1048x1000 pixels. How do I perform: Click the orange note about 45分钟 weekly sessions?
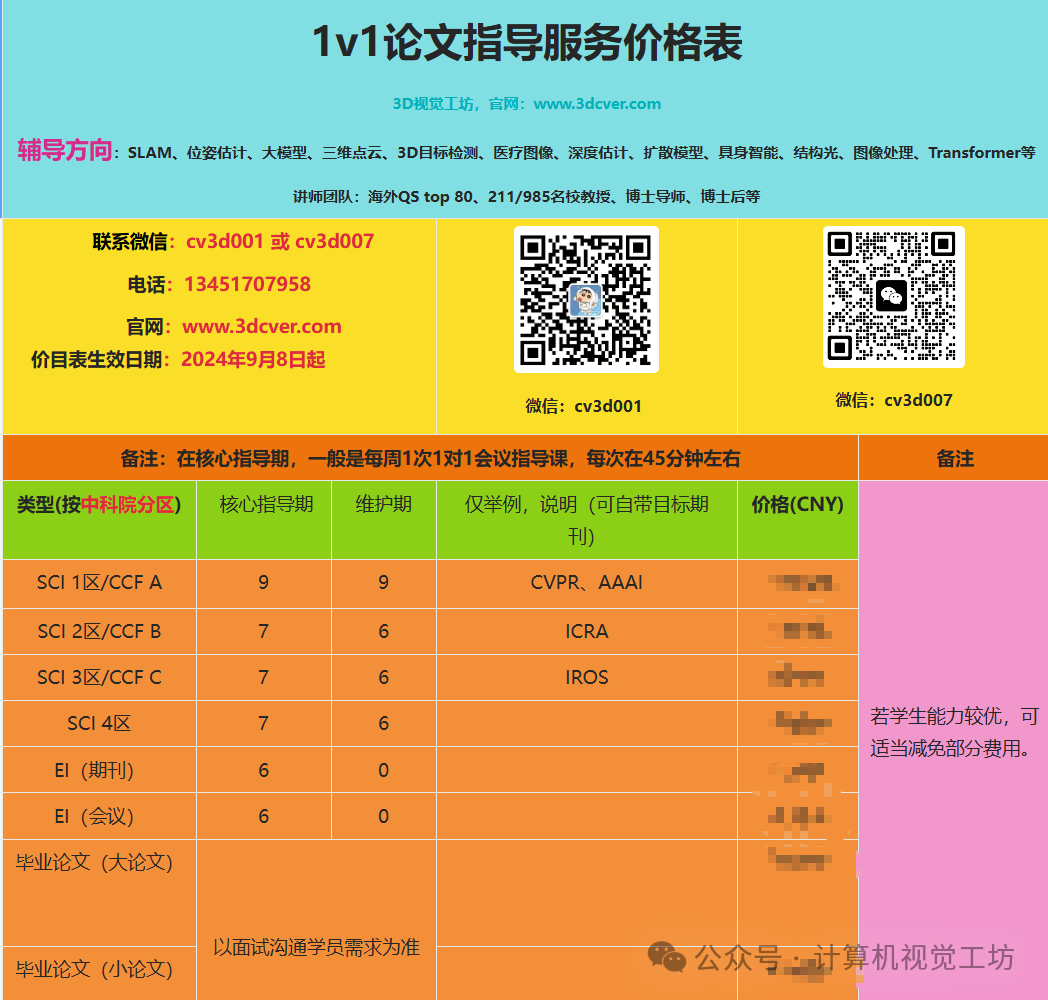[x=430, y=459]
